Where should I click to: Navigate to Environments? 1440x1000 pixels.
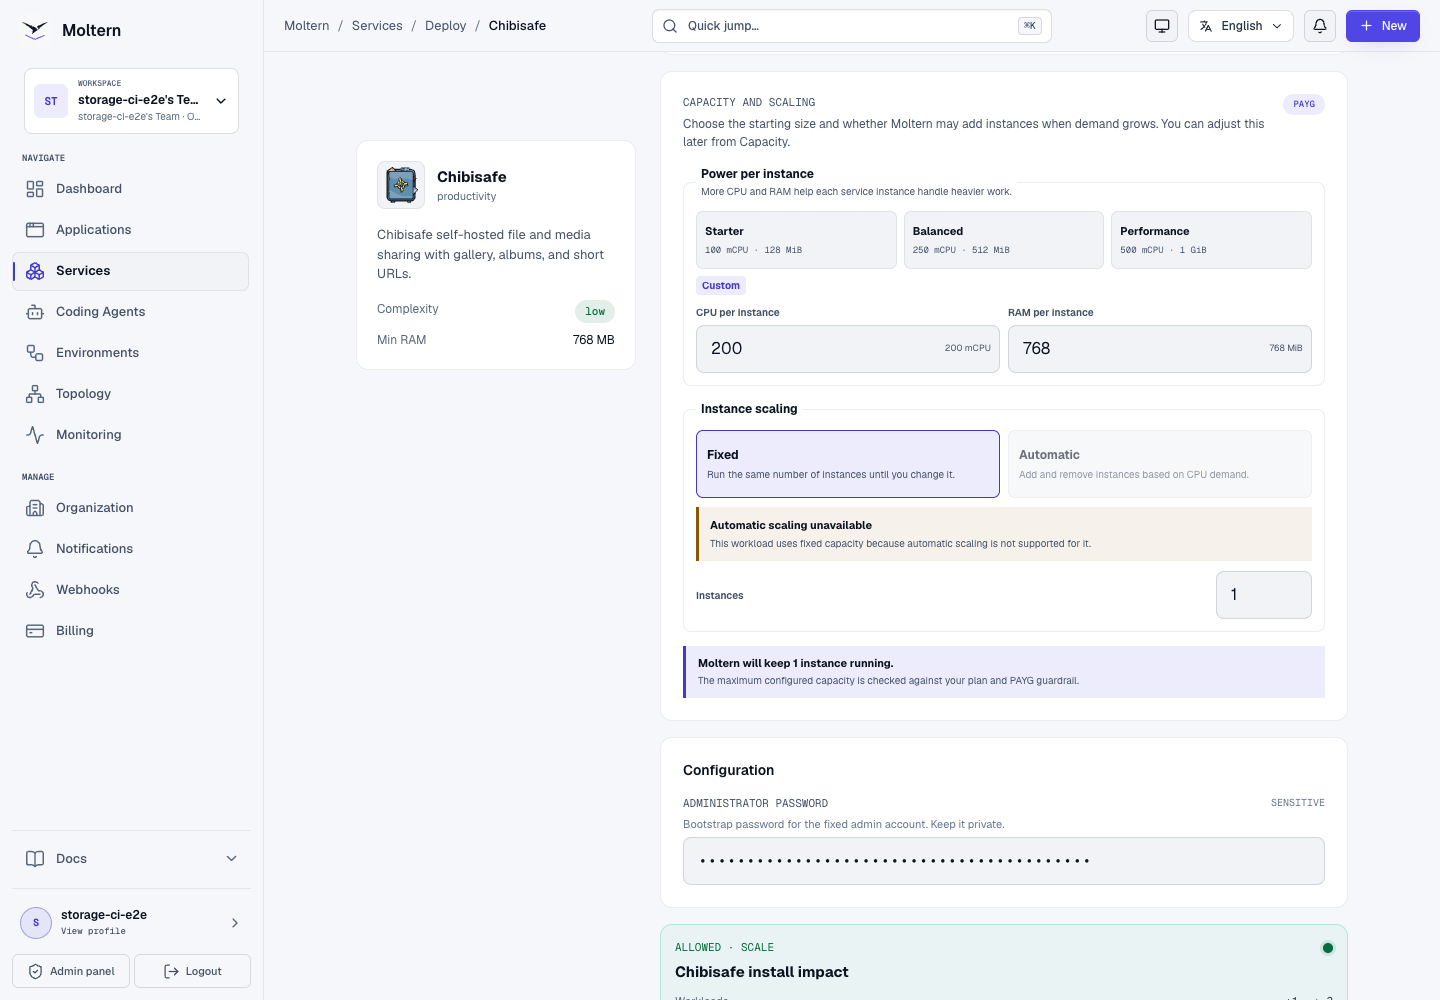tap(131, 353)
